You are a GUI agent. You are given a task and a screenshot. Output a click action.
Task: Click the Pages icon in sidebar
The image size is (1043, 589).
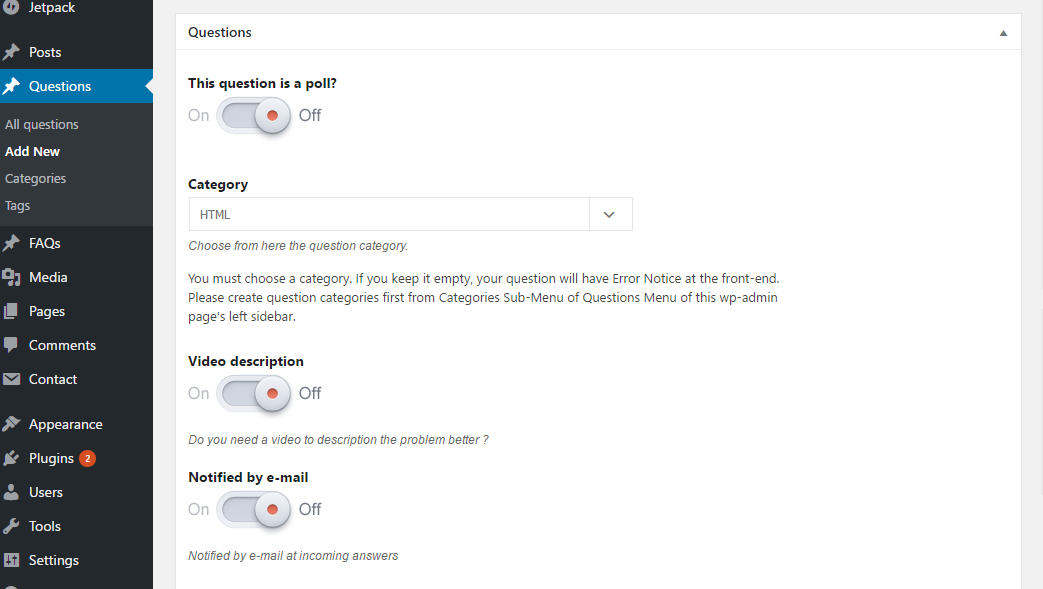point(12,311)
